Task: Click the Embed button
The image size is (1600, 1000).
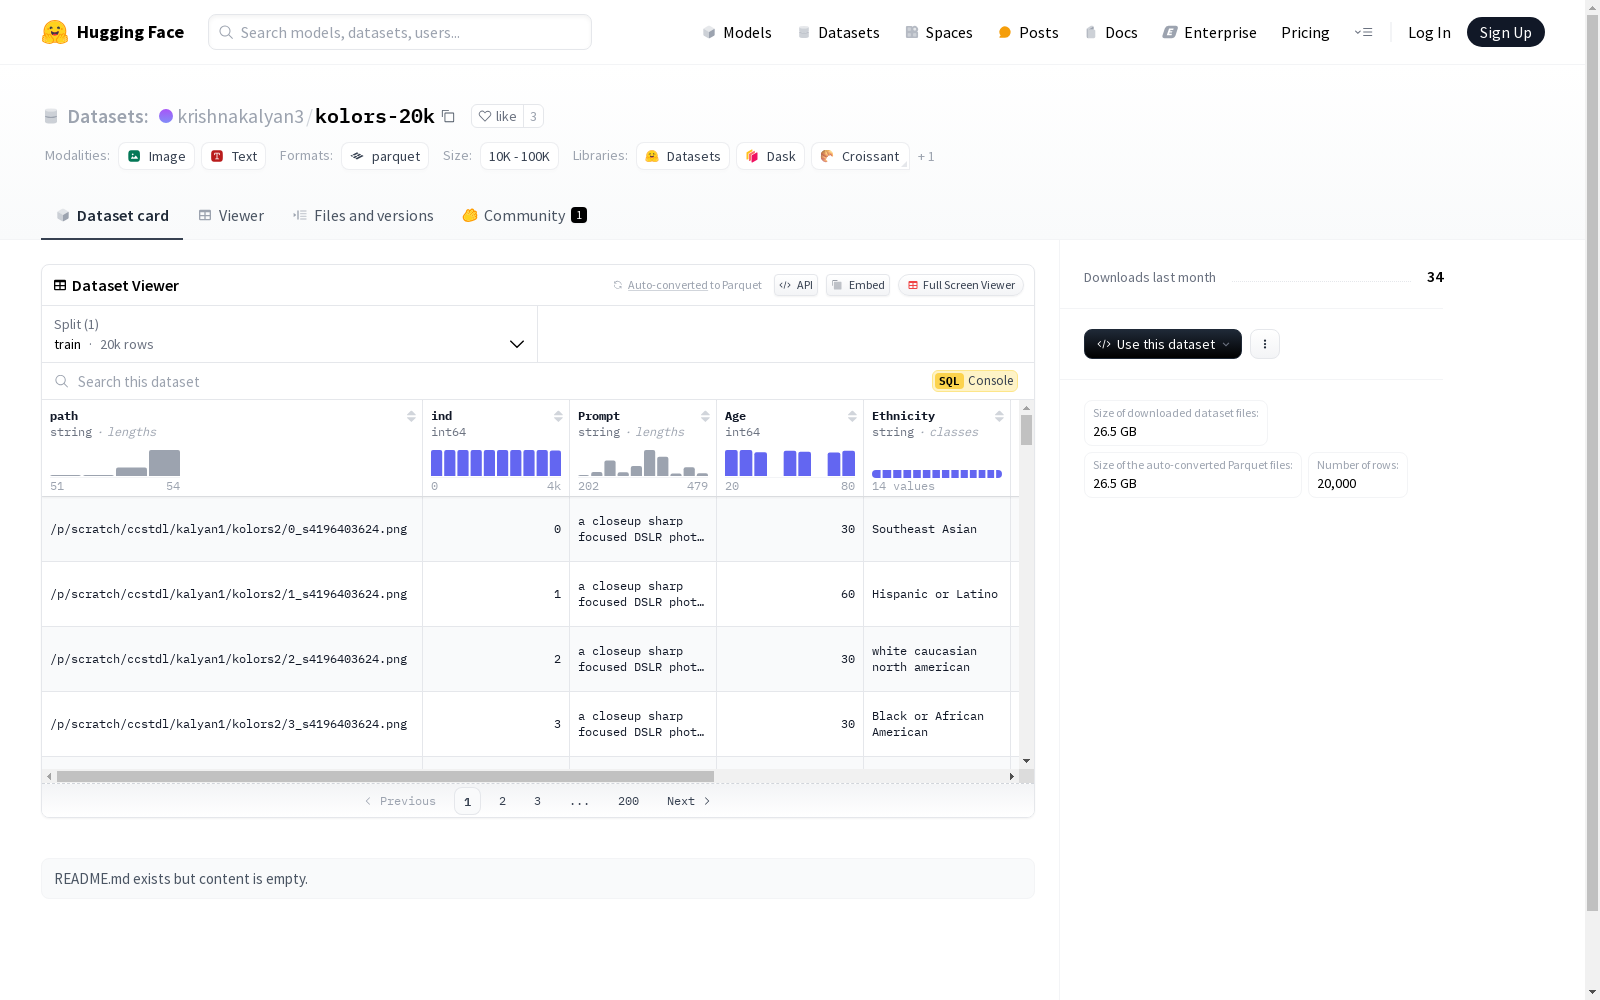Action: 858,285
